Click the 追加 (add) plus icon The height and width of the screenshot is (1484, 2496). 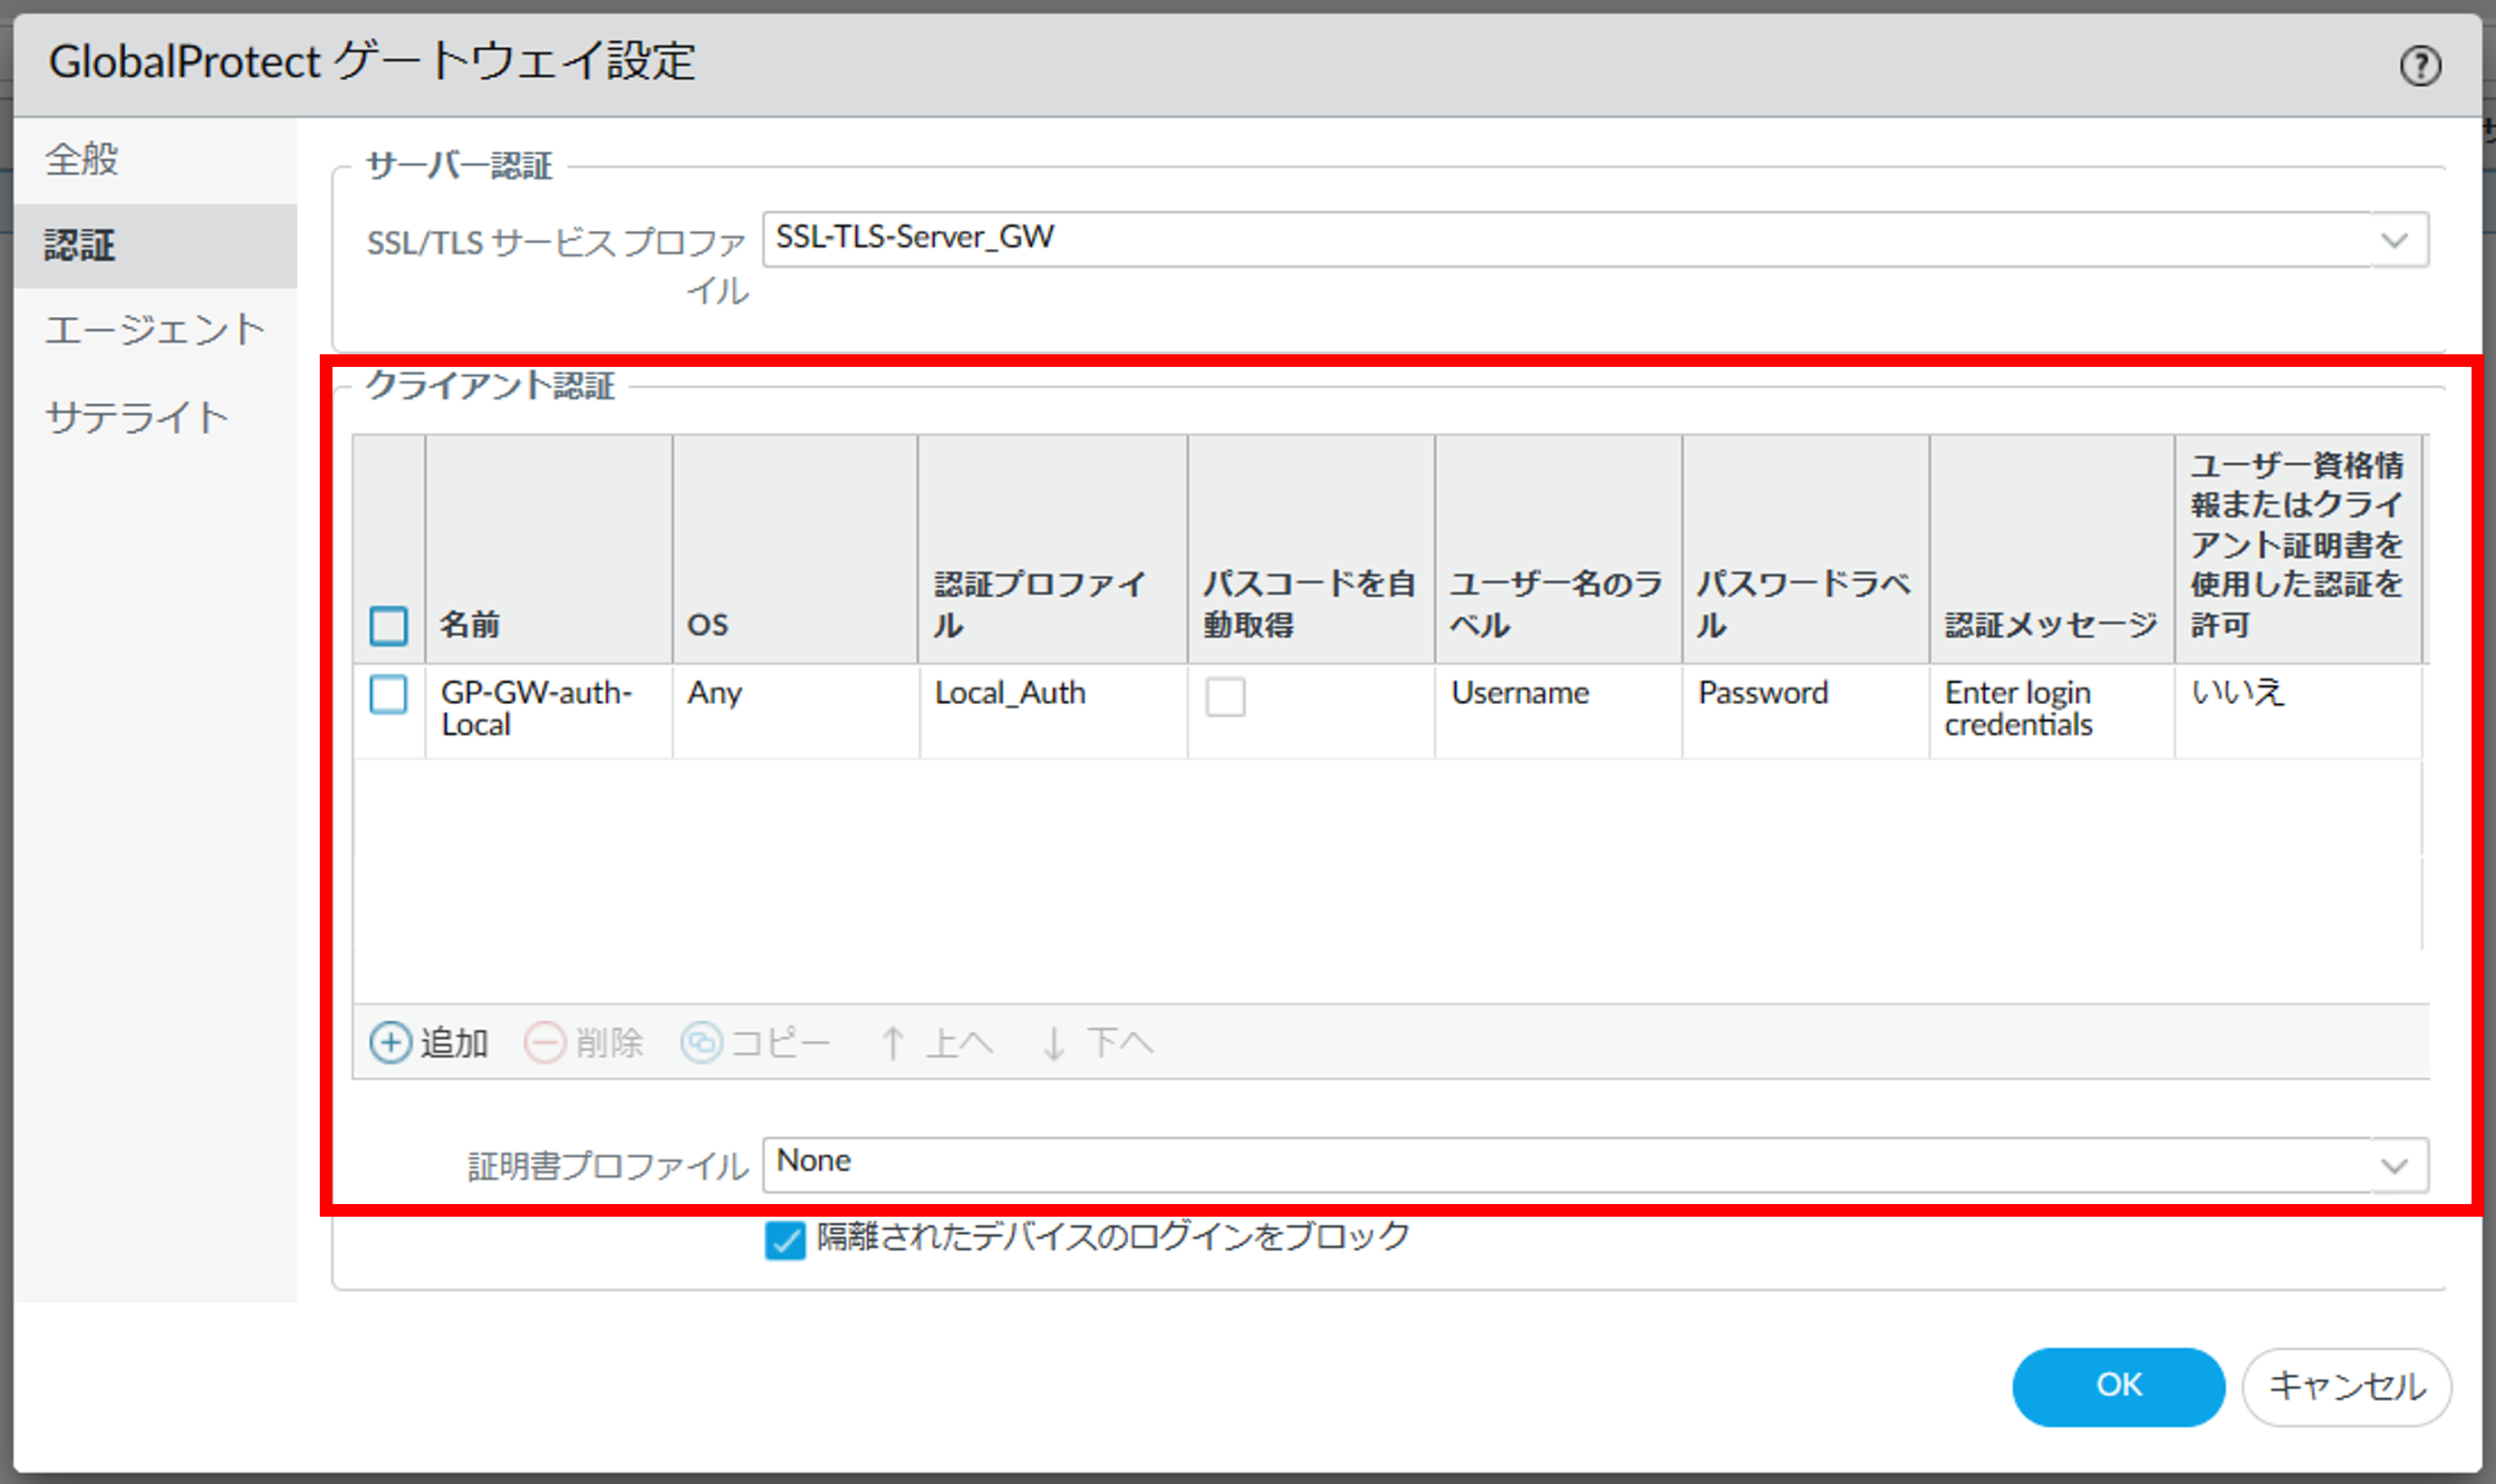[390, 1042]
